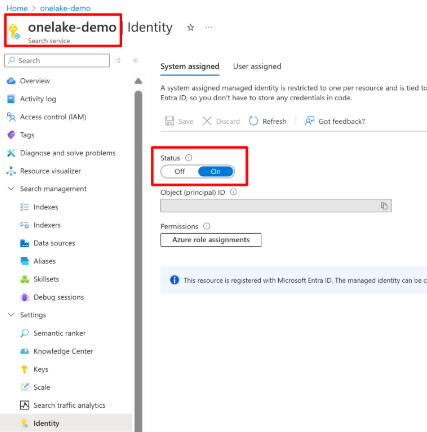427x432 pixels.
Task: Click the sidebar vertical scrollbar thumb
Action: [x=138, y=260]
